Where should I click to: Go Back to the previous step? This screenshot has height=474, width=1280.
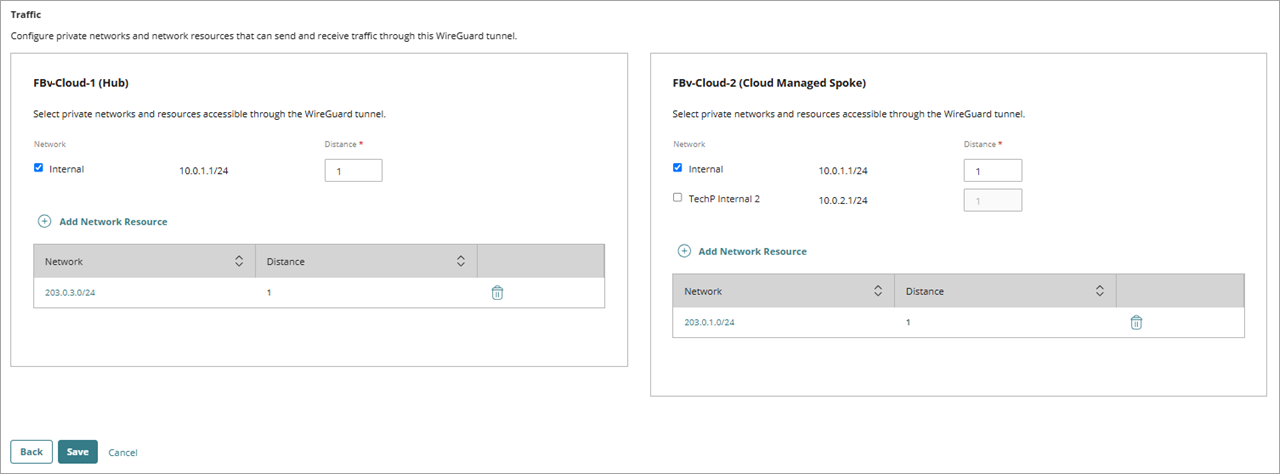point(31,452)
